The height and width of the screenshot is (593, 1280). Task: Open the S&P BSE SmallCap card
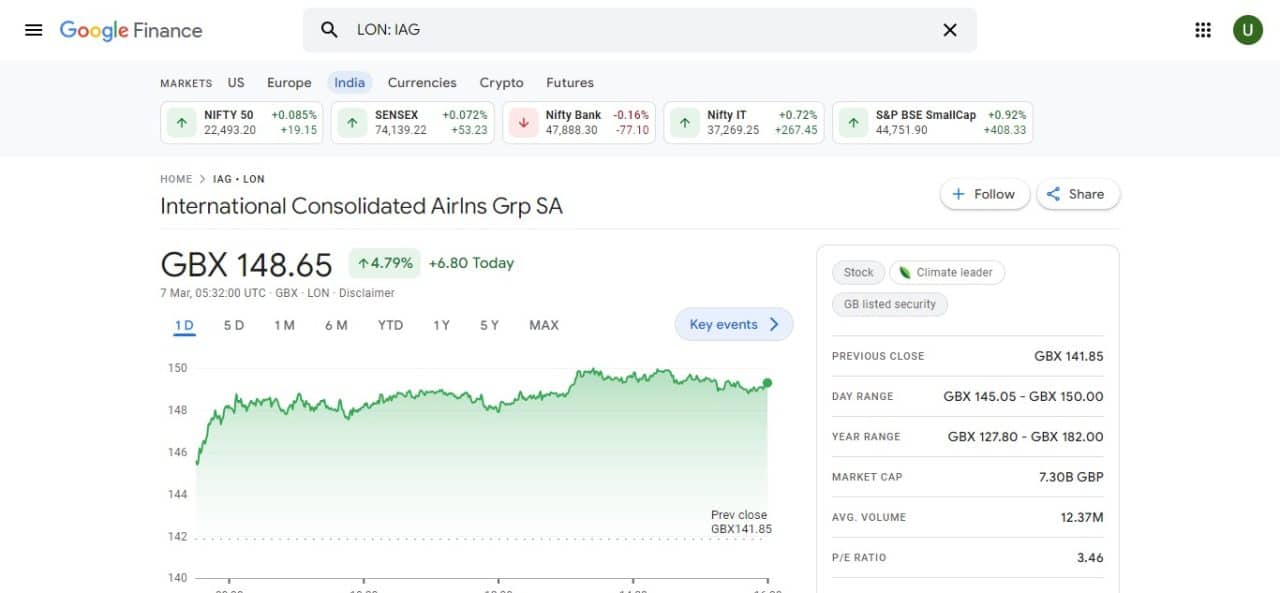pyautogui.click(x=933, y=123)
